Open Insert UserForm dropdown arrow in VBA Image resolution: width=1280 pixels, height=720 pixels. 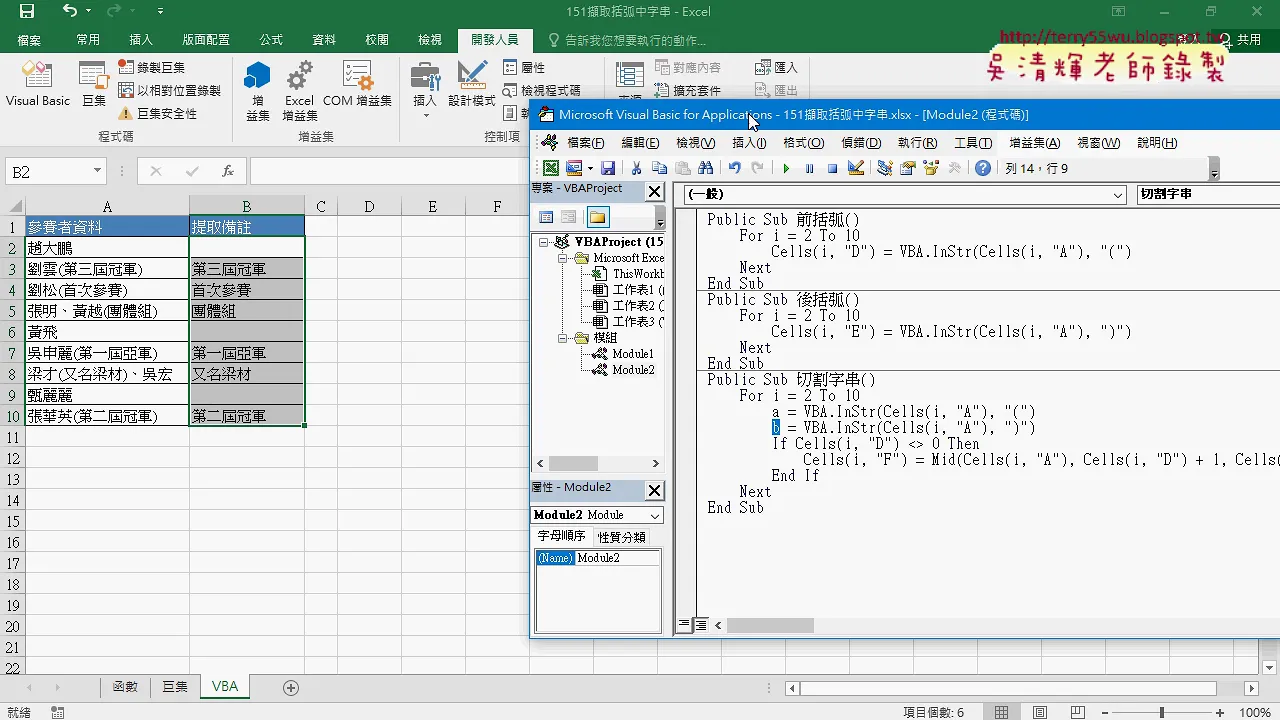coord(590,168)
